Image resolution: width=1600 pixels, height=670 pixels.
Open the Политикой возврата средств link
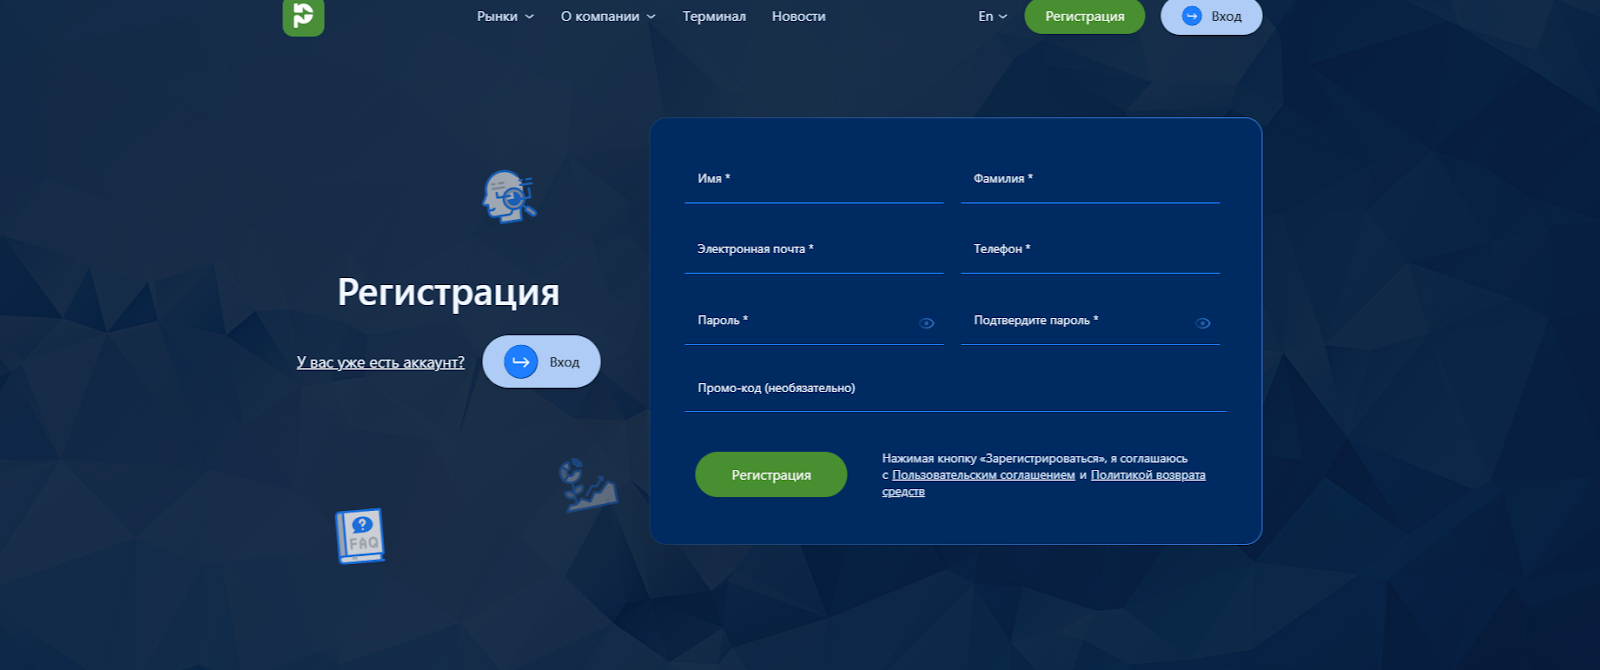(1044, 483)
